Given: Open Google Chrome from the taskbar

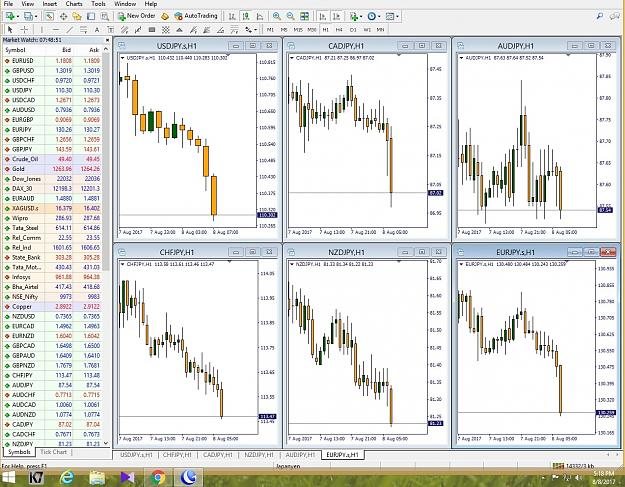Looking at the screenshot, I should 158,477.
